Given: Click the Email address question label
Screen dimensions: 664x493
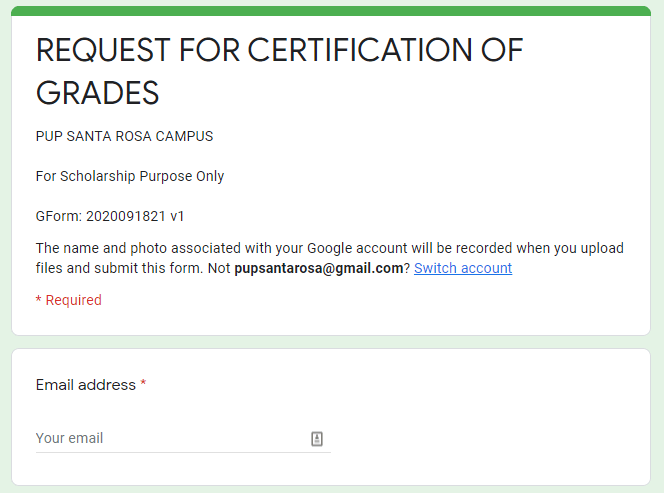Looking at the screenshot, I should coord(85,385).
